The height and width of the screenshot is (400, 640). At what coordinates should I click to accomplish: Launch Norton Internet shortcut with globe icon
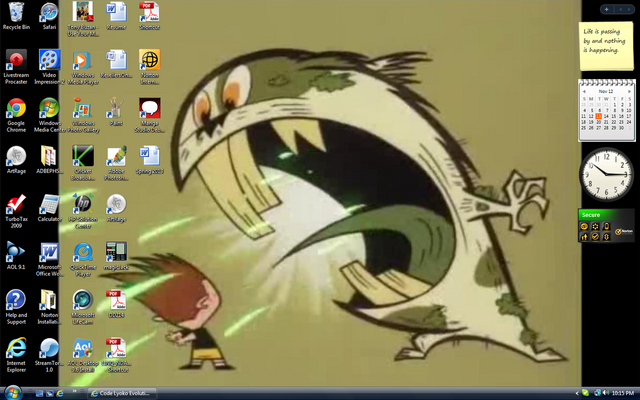click(x=149, y=67)
